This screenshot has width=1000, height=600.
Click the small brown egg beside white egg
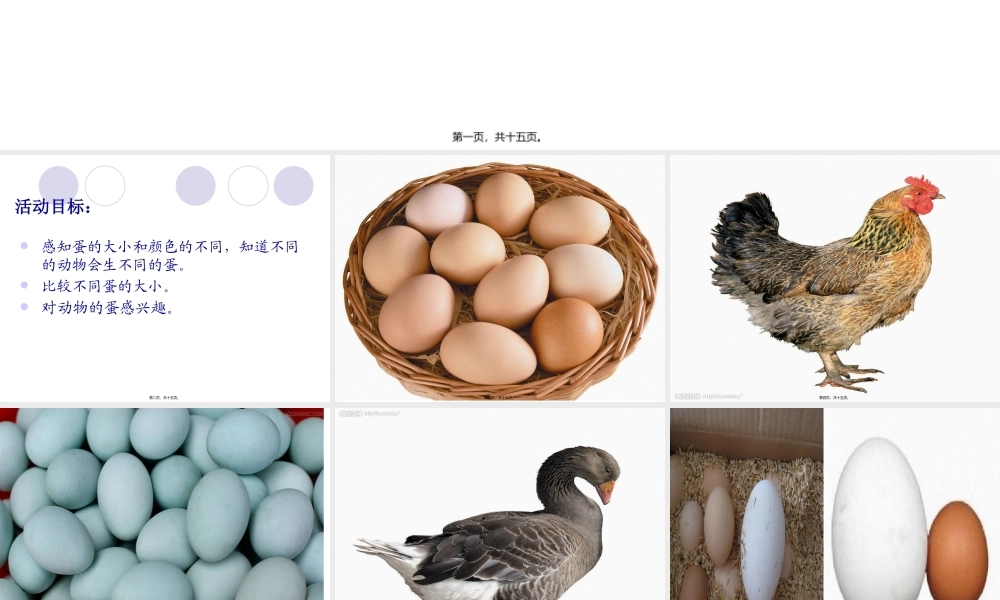pyautogui.click(x=957, y=550)
